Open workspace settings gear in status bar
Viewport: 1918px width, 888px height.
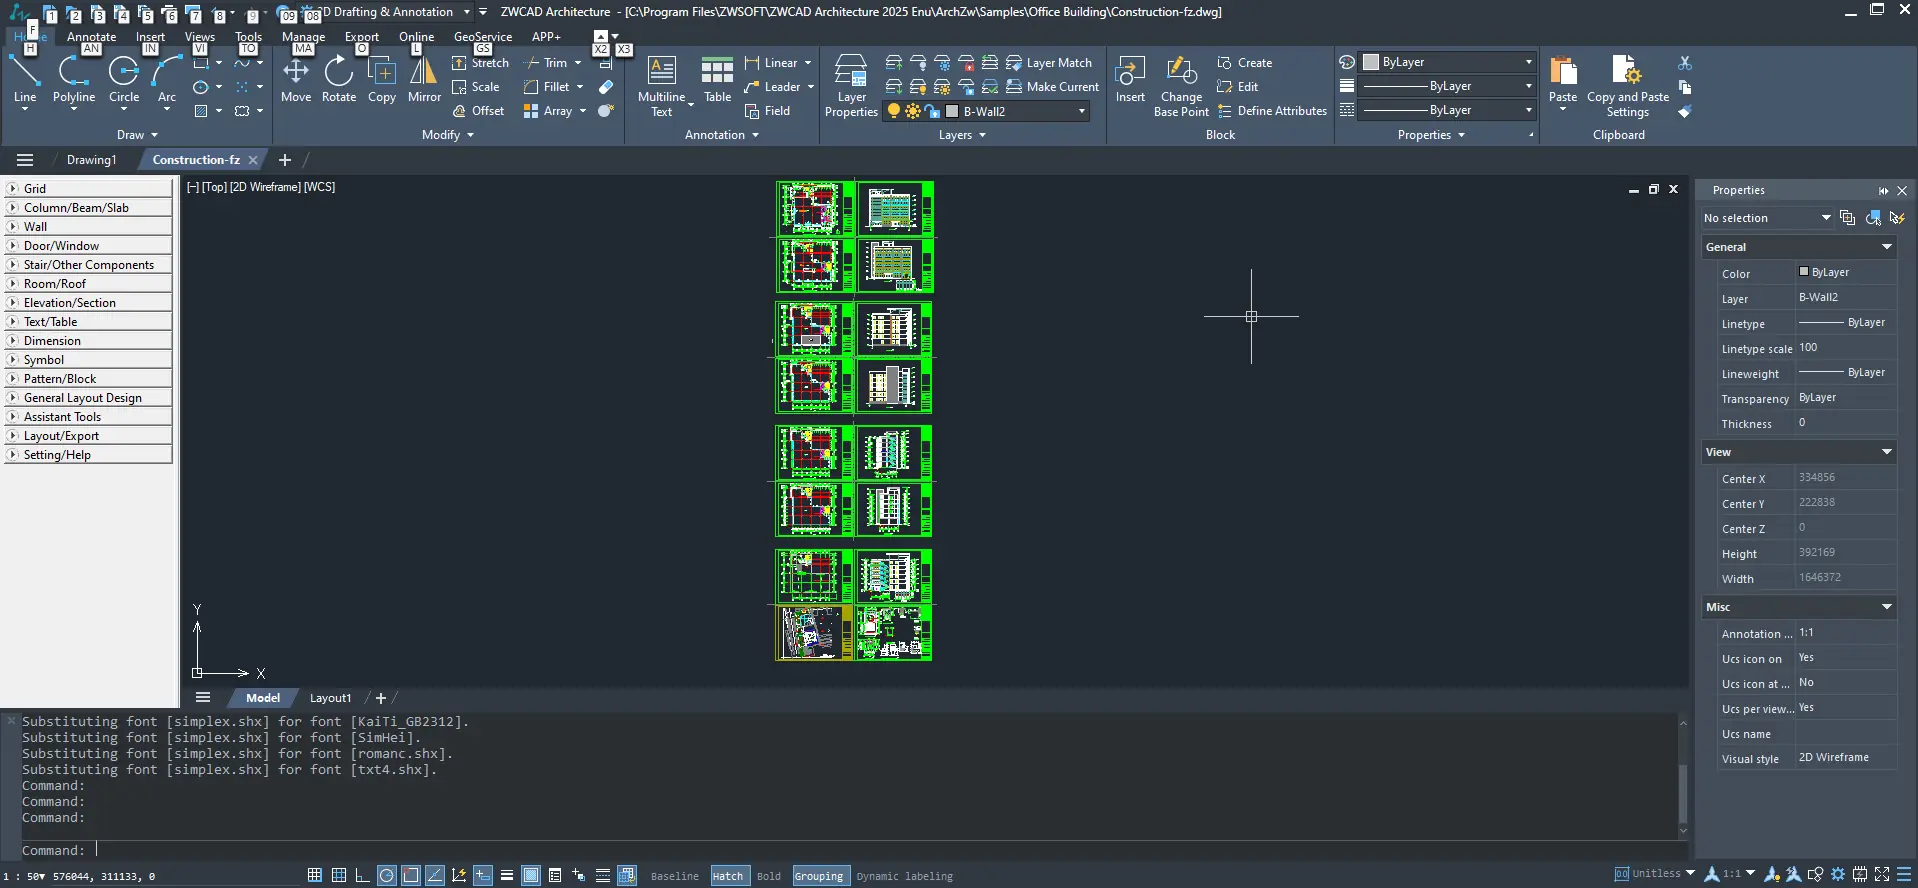coord(1837,874)
